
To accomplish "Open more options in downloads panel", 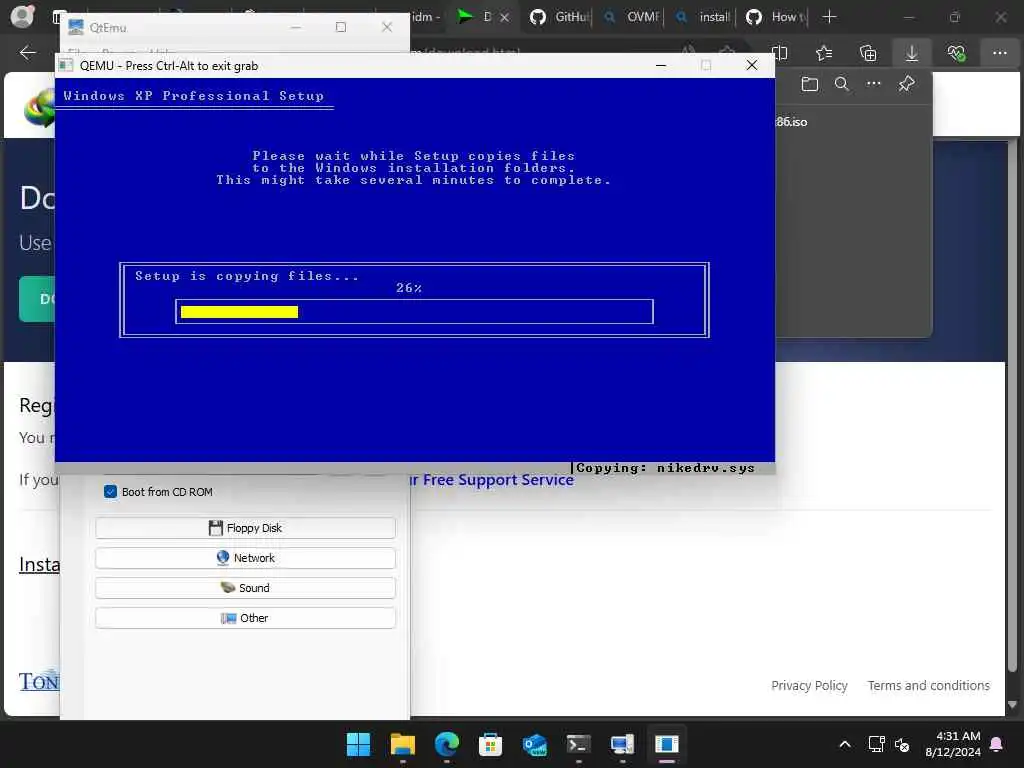I will (x=874, y=84).
